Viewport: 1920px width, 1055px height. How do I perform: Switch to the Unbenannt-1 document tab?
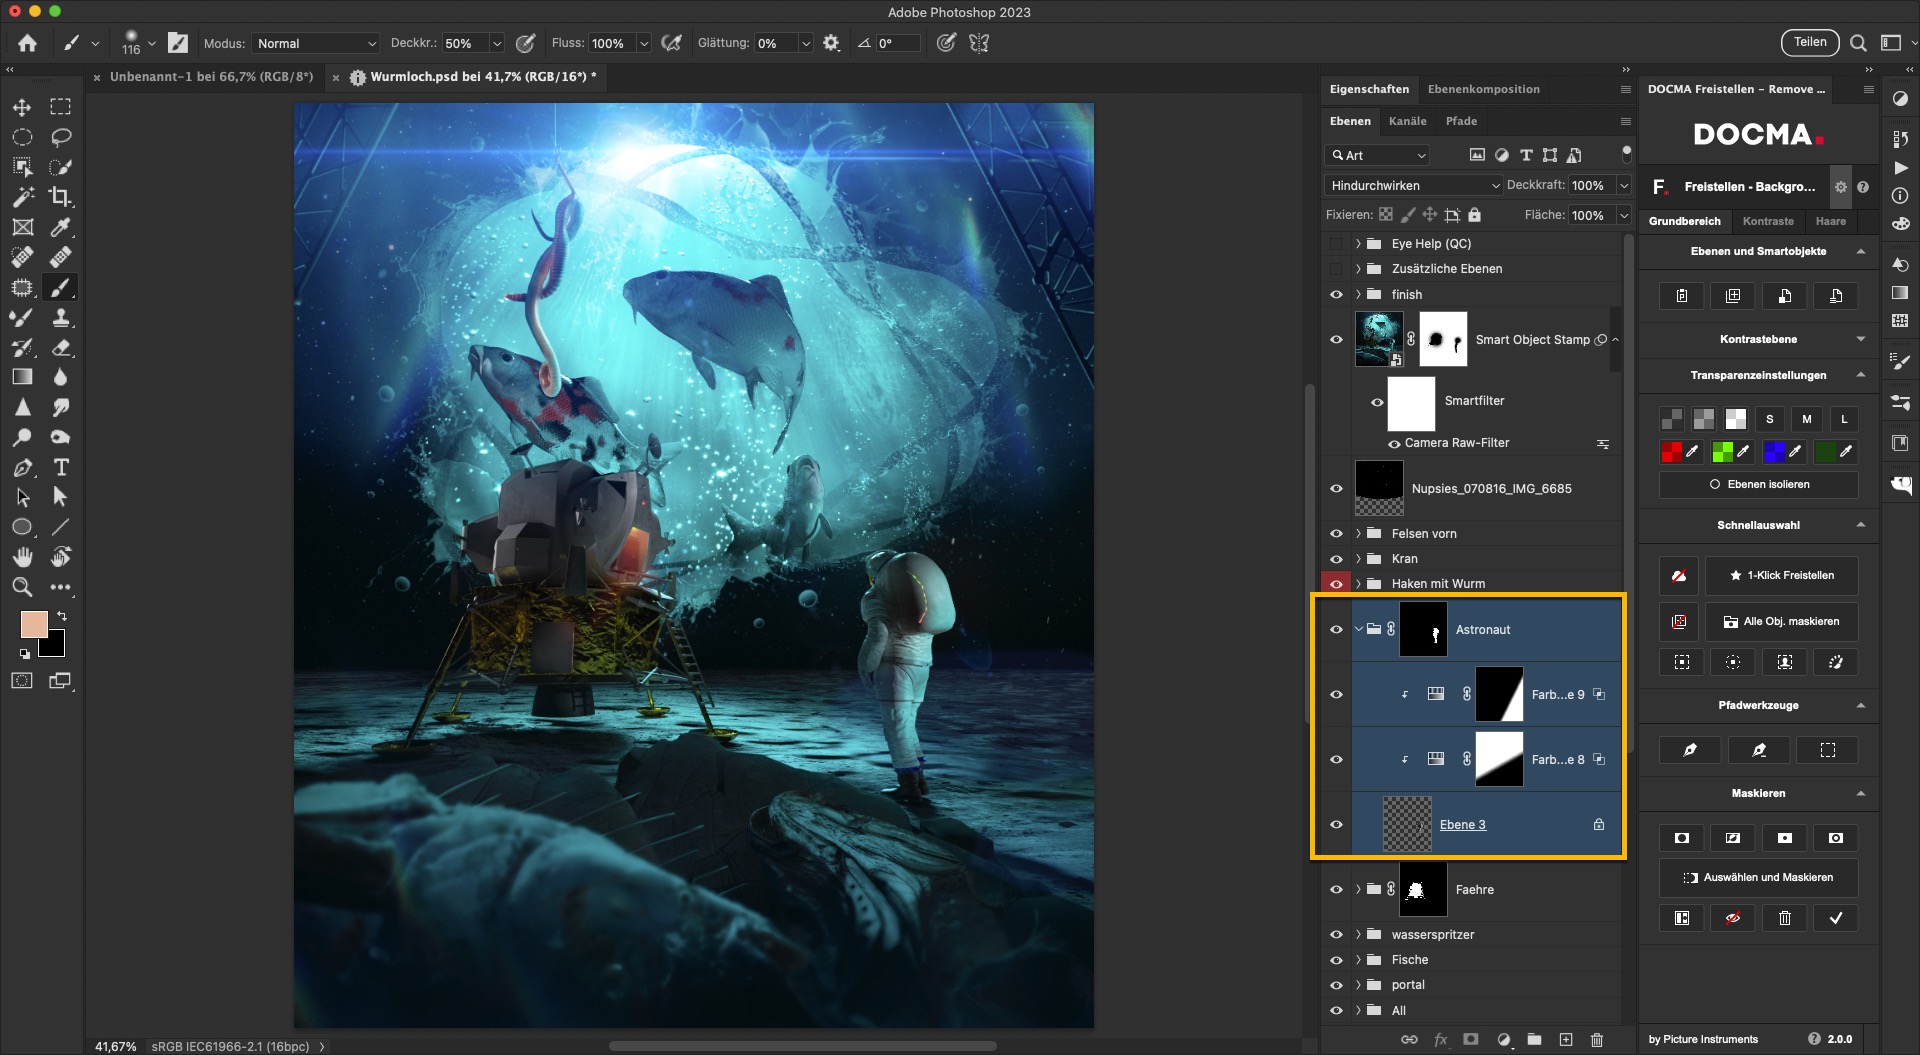point(211,77)
